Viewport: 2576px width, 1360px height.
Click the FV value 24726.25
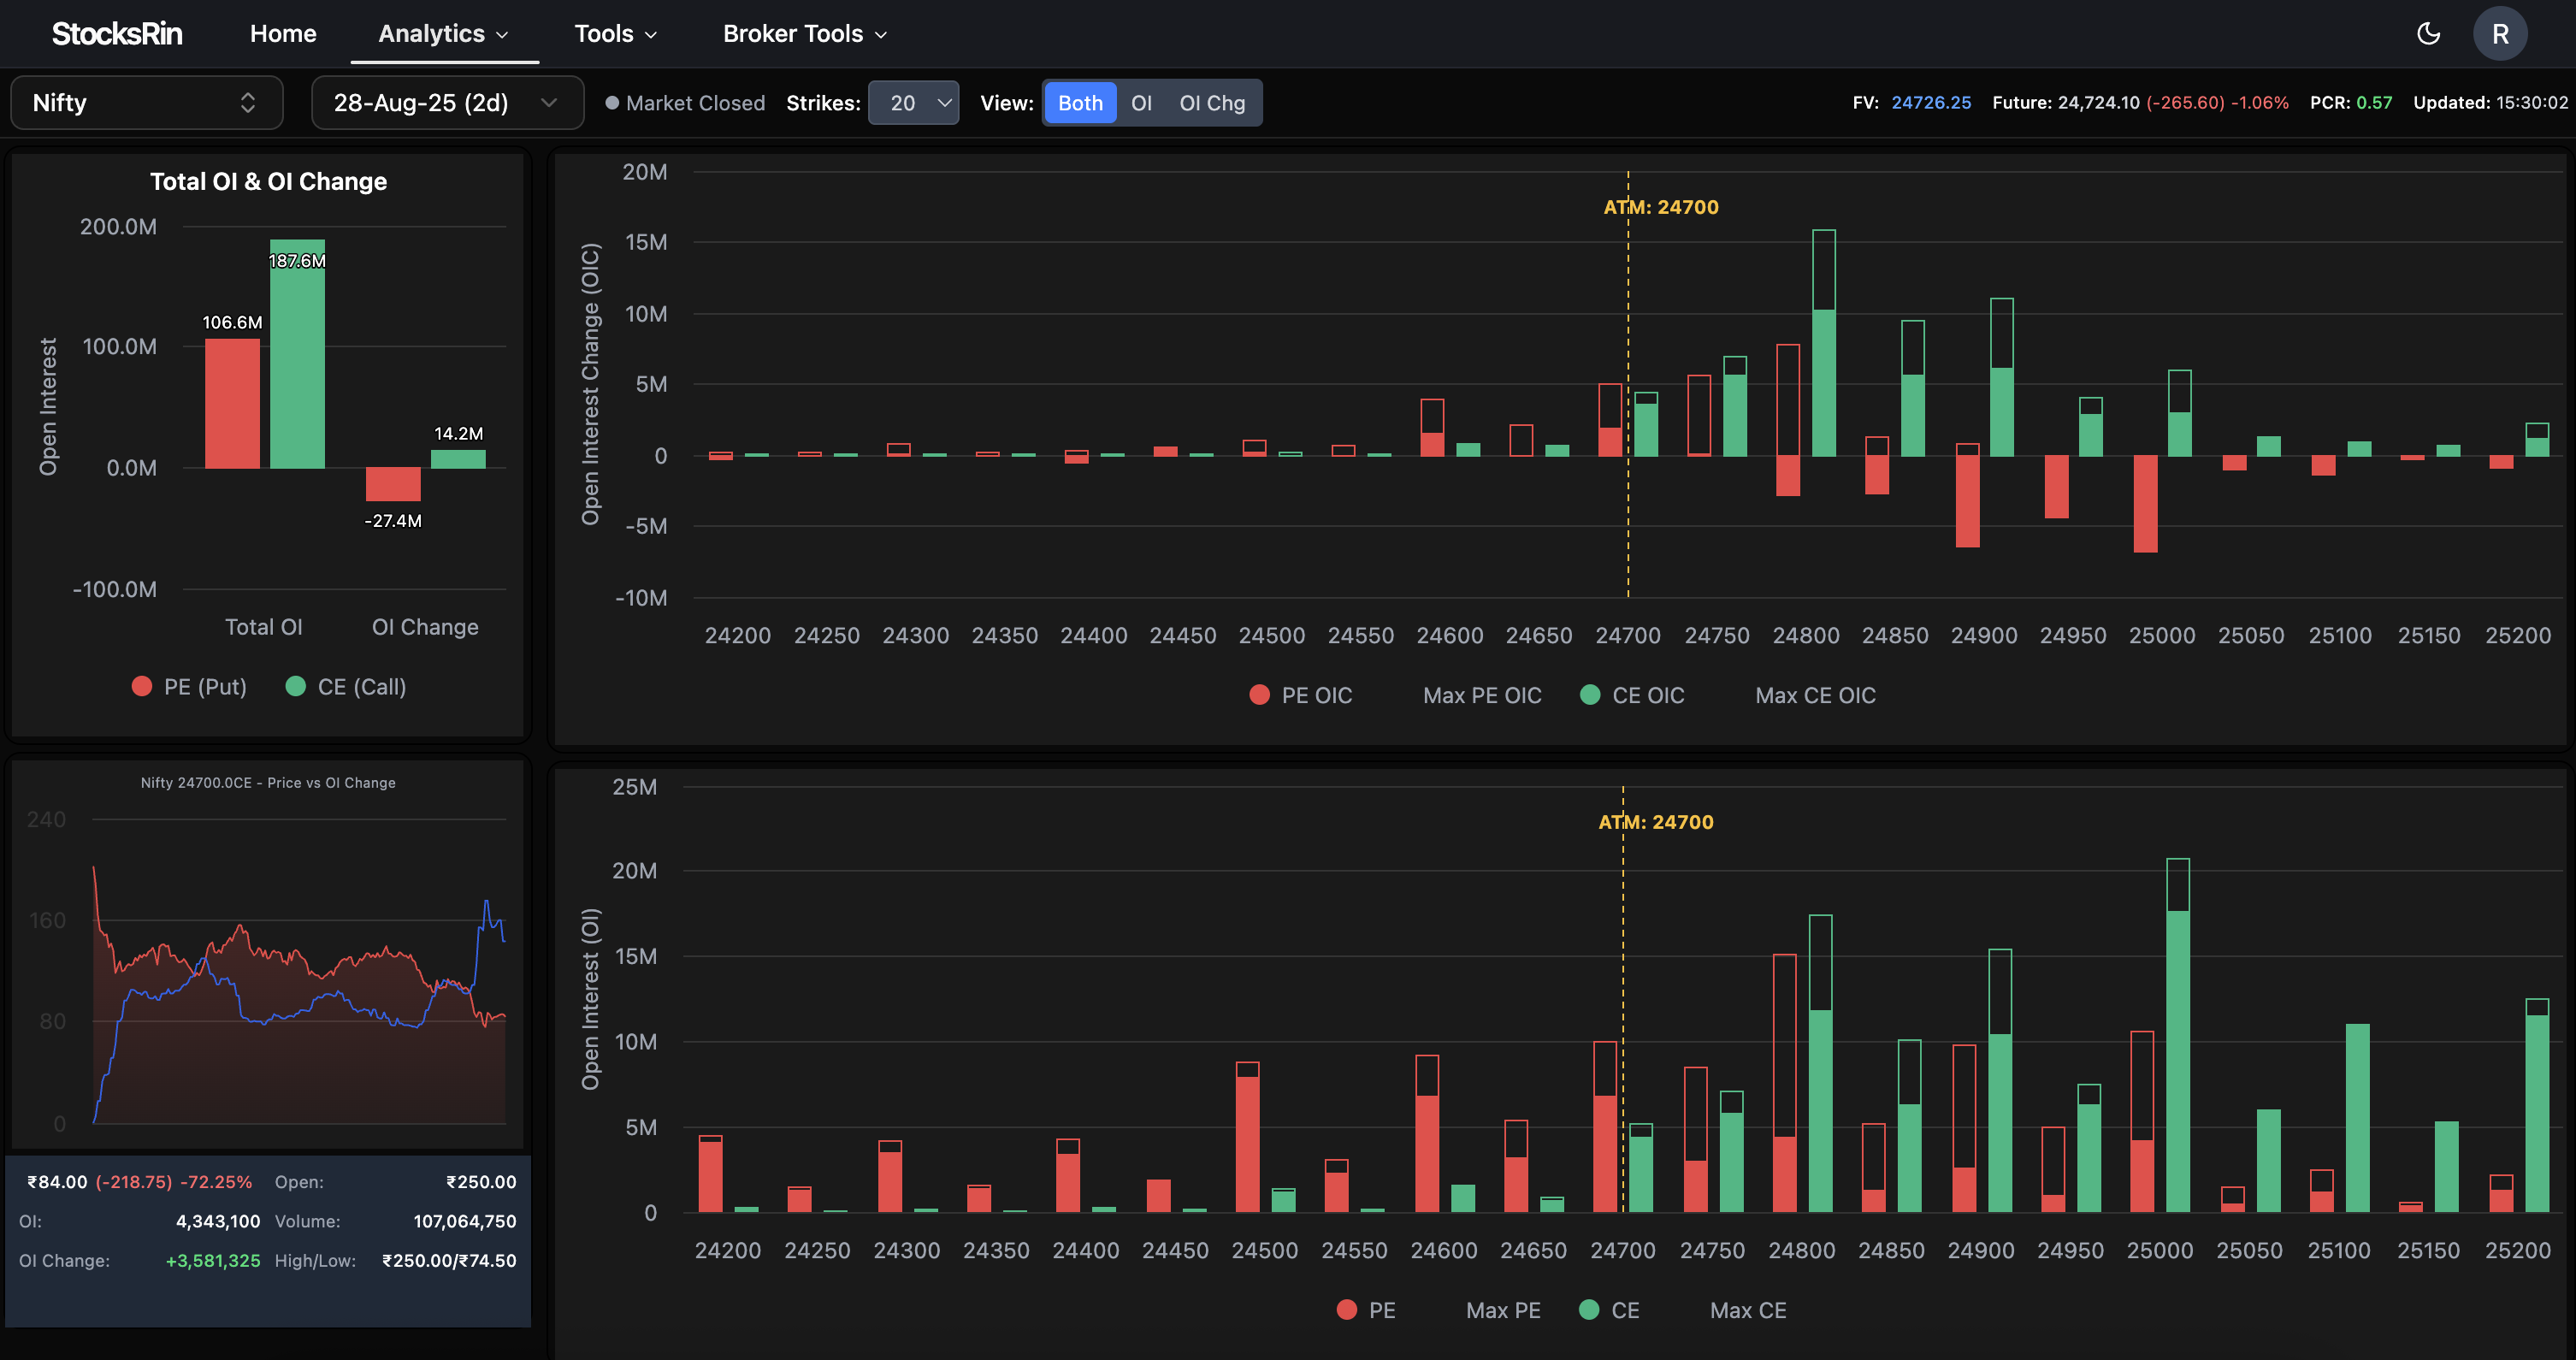click(x=1931, y=103)
